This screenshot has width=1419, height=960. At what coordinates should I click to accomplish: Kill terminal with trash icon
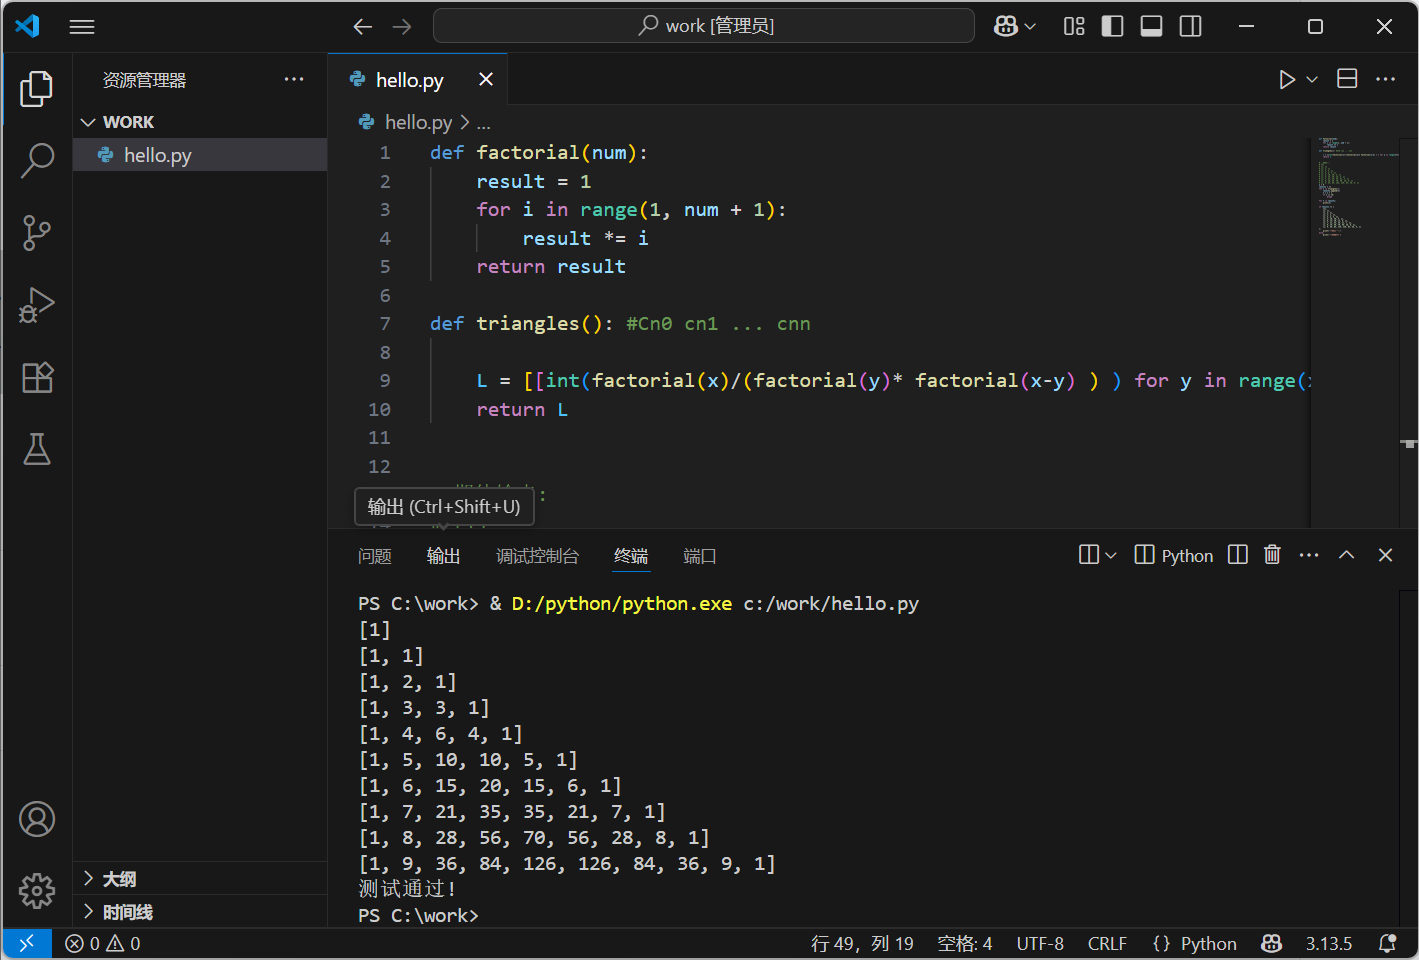click(1272, 554)
